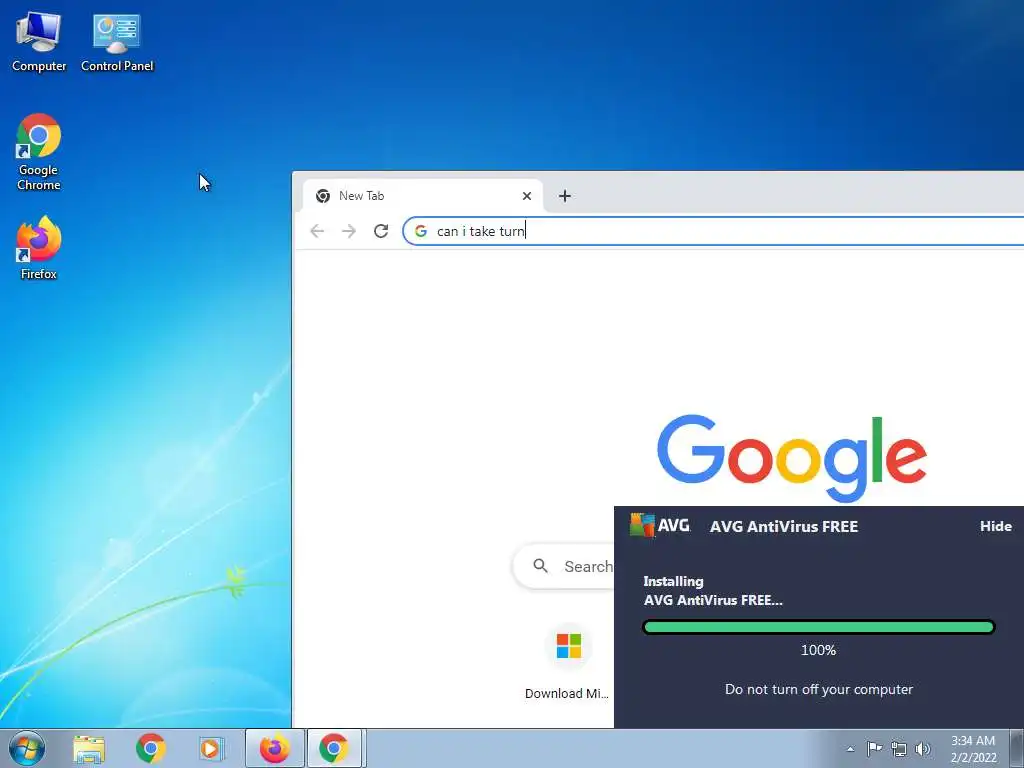Click the '100%' progress text
Screen dimensions: 1024x768
pos(818,650)
